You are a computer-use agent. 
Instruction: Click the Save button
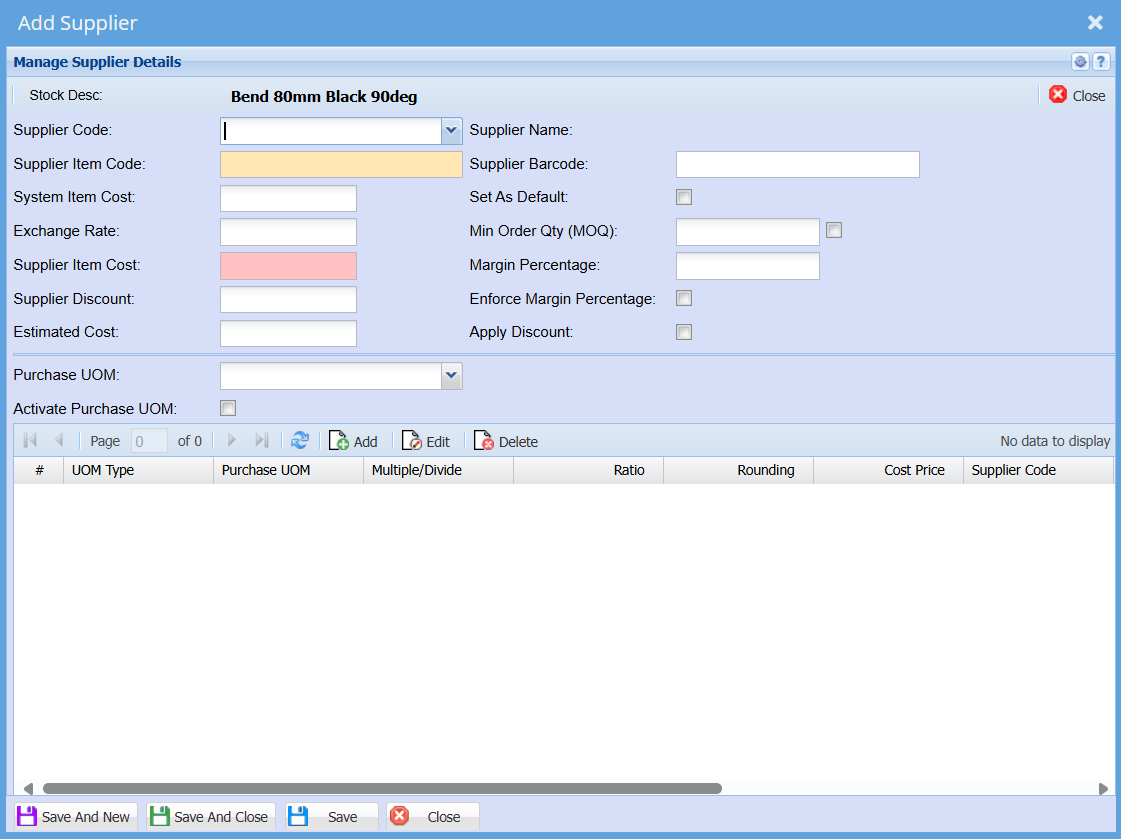tap(331, 816)
